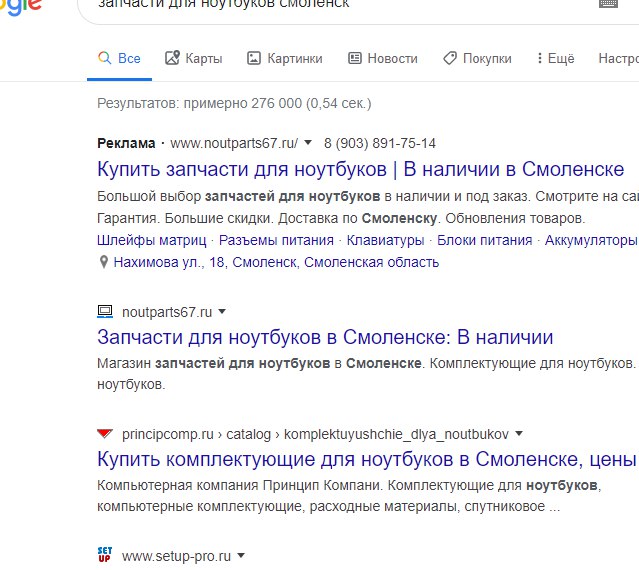Open the Новости tab

pyautogui.click(x=383, y=59)
